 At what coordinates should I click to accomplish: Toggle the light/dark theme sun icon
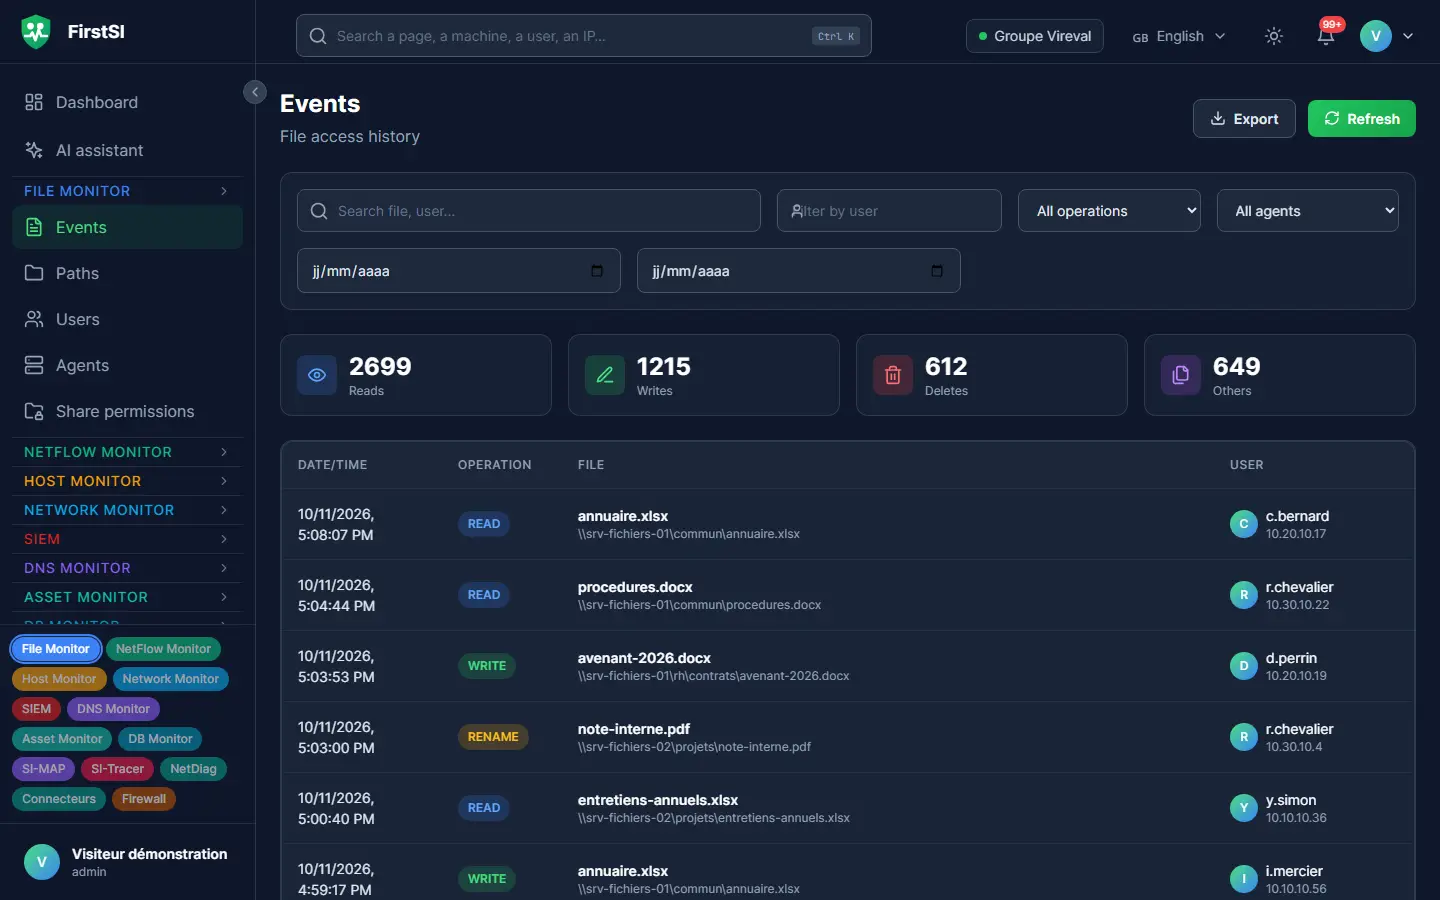point(1274,36)
